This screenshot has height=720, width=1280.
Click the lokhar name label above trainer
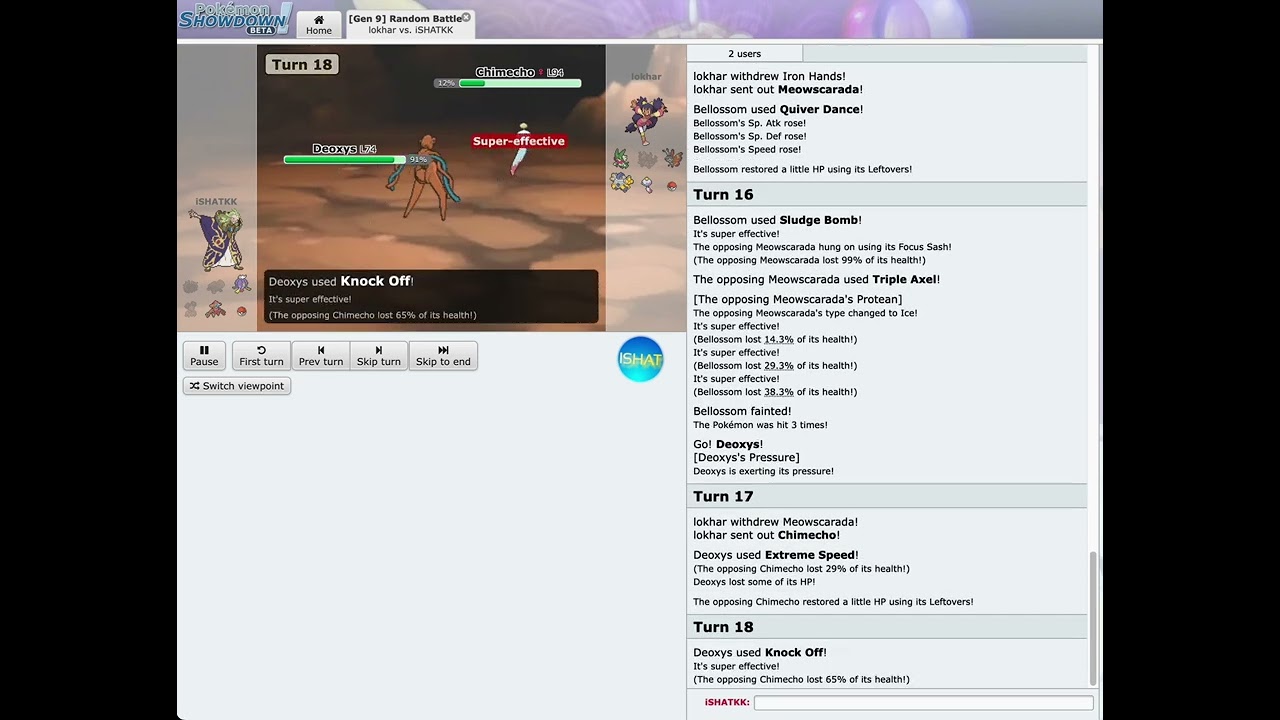point(646,77)
